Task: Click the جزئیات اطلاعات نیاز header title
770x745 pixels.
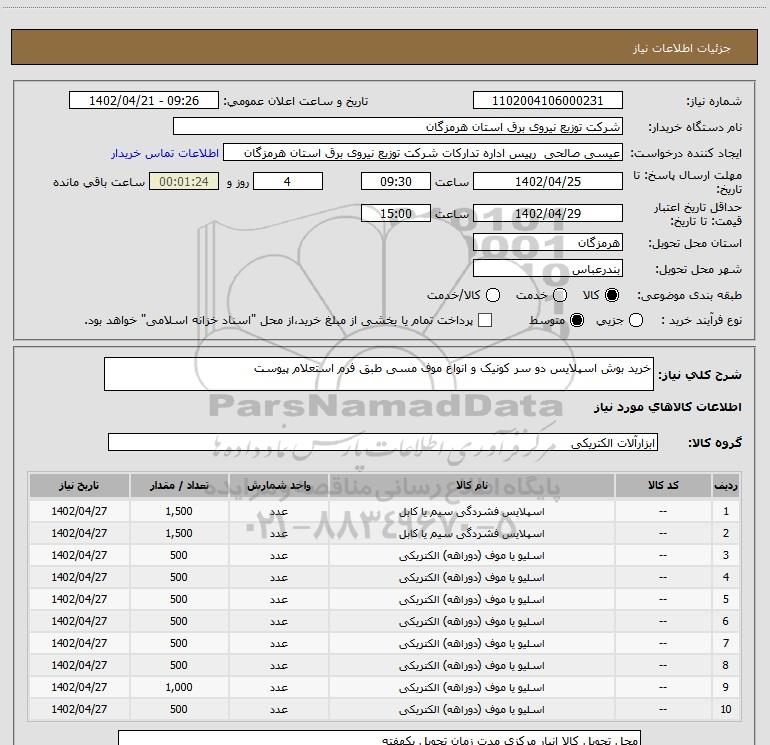Action: [x=682, y=48]
